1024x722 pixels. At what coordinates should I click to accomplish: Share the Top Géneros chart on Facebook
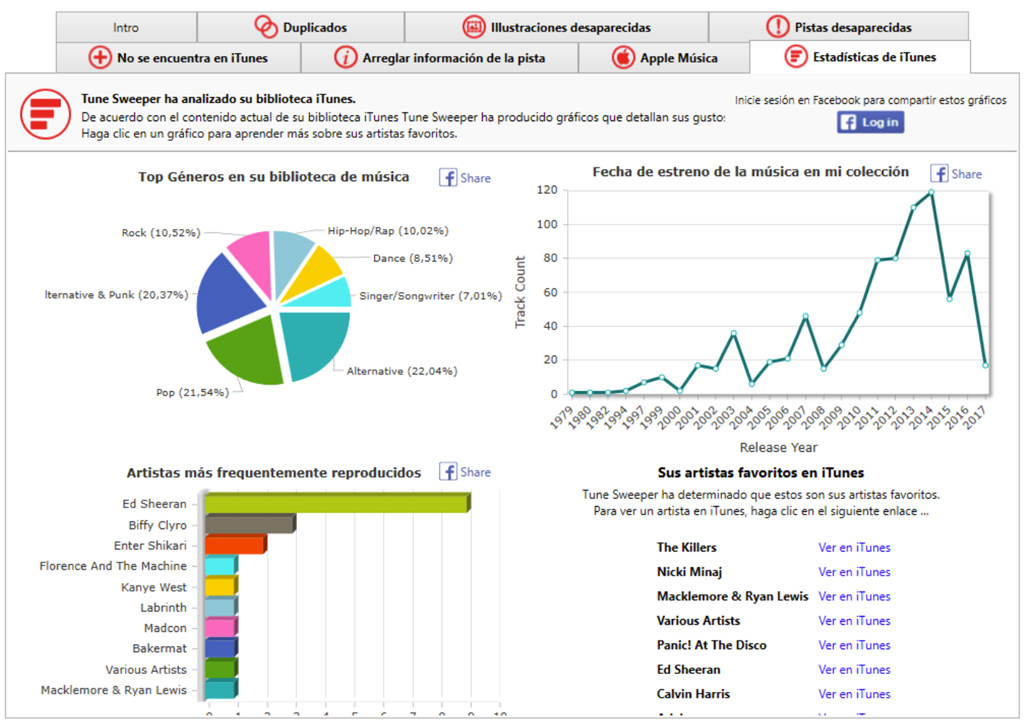pos(465,177)
